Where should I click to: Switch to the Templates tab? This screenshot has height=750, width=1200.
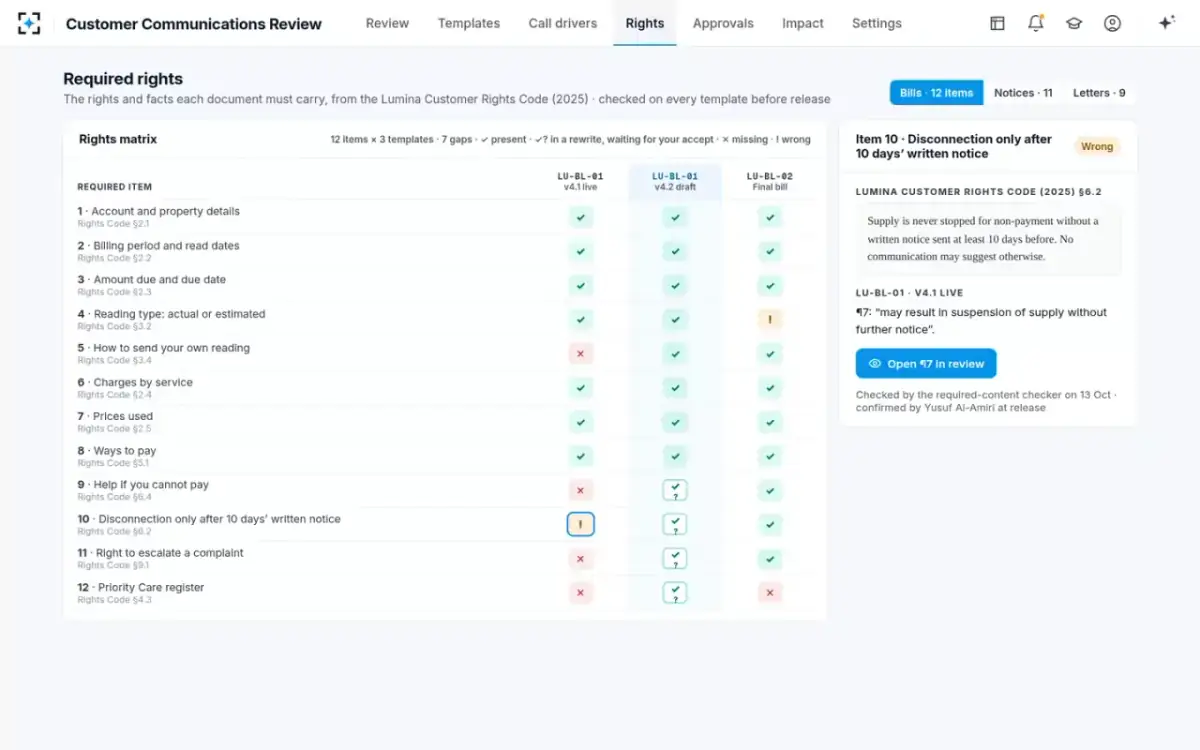coord(469,23)
